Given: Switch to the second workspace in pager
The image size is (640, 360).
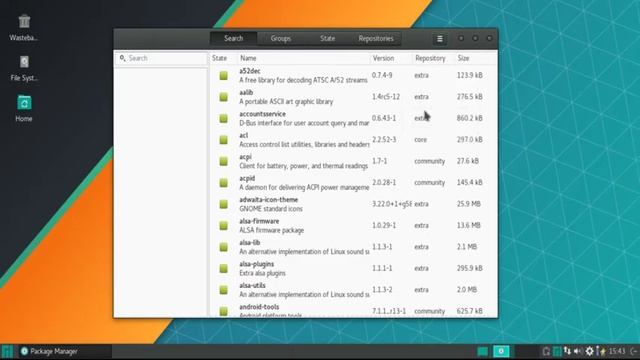Looking at the screenshot, I should (501, 351).
